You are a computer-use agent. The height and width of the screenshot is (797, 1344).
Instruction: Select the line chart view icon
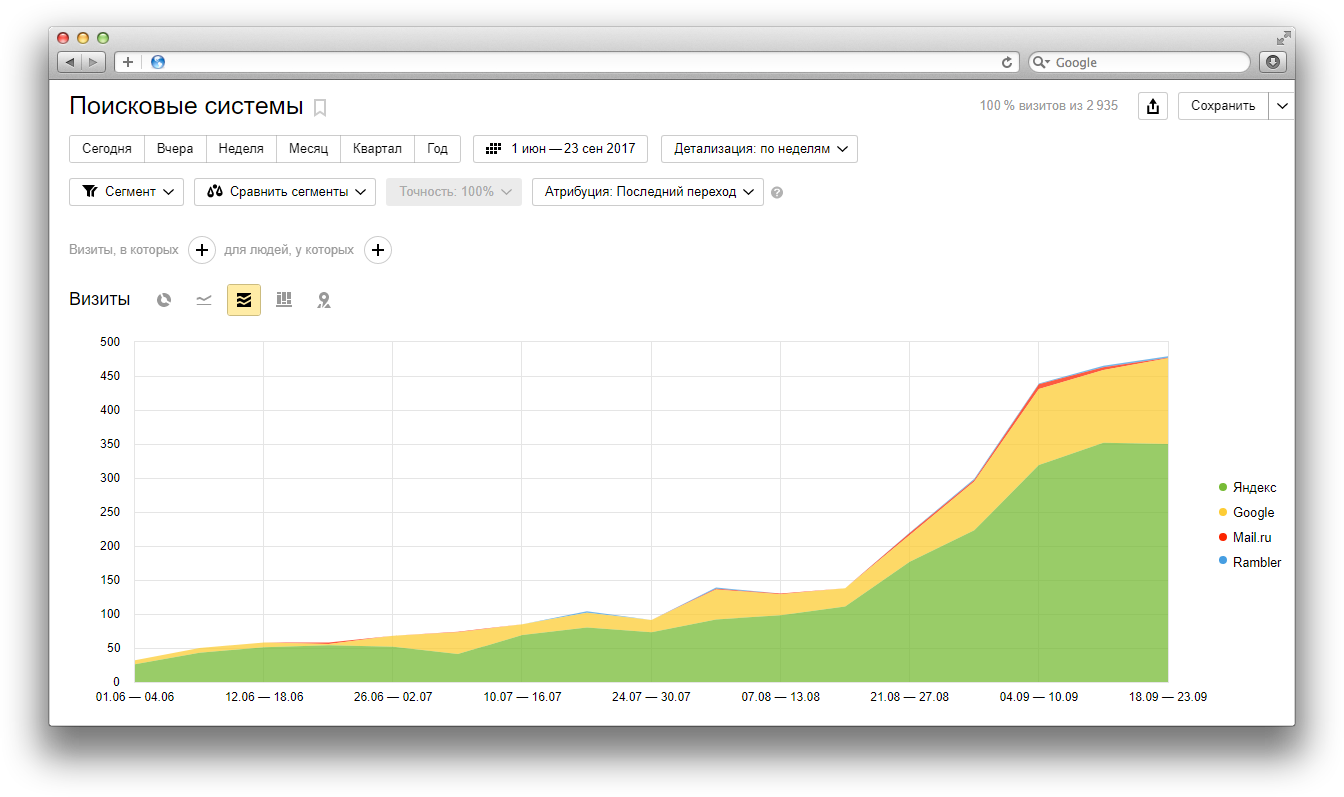[204, 300]
